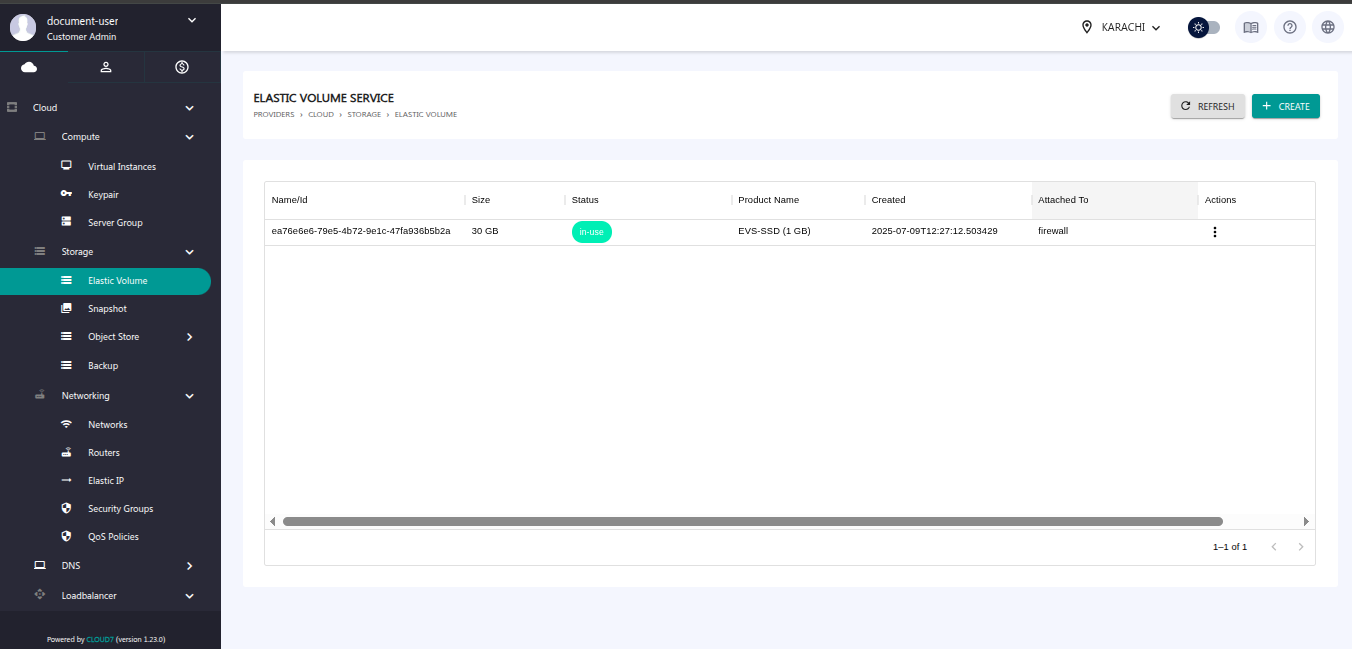Collapse the Networking section
This screenshot has width=1352, height=649.
pyautogui.click(x=190, y=396)
